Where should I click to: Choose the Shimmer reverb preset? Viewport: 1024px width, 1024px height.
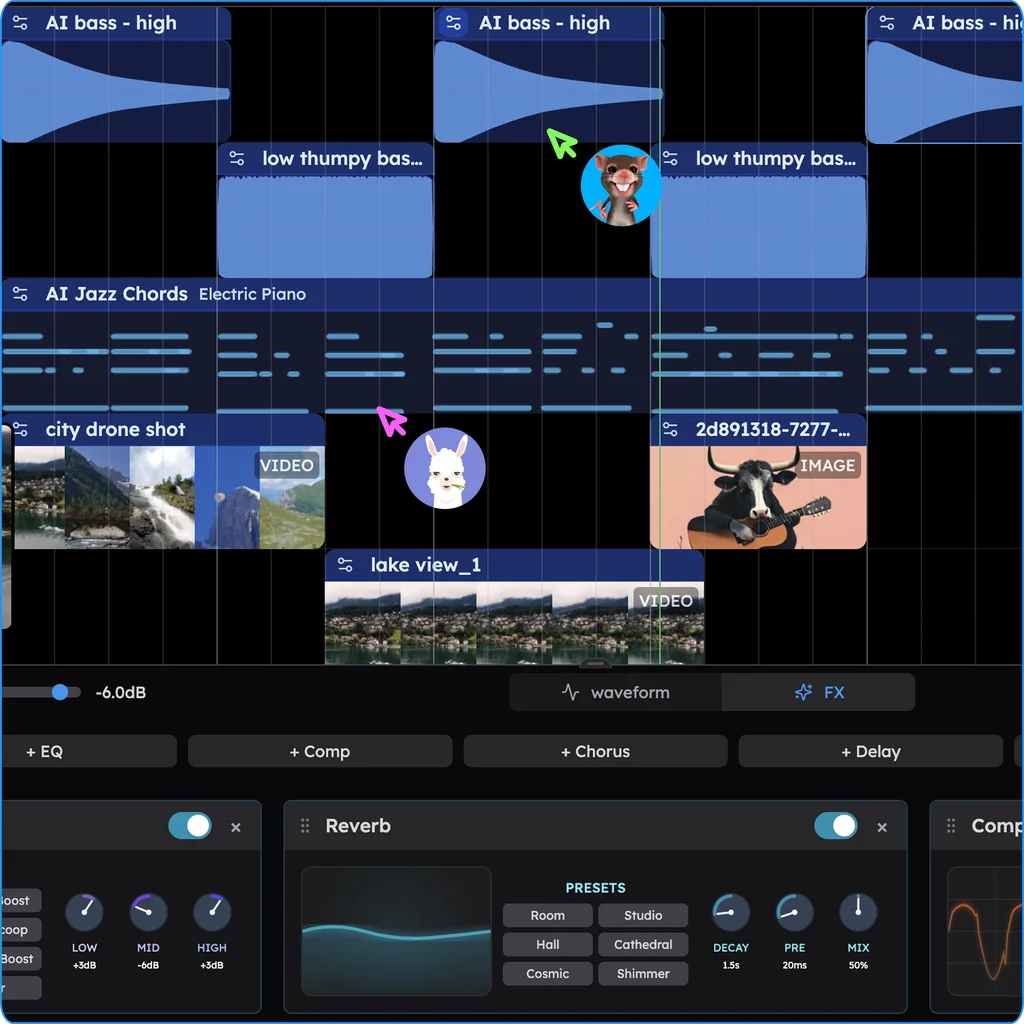point(643,974)
